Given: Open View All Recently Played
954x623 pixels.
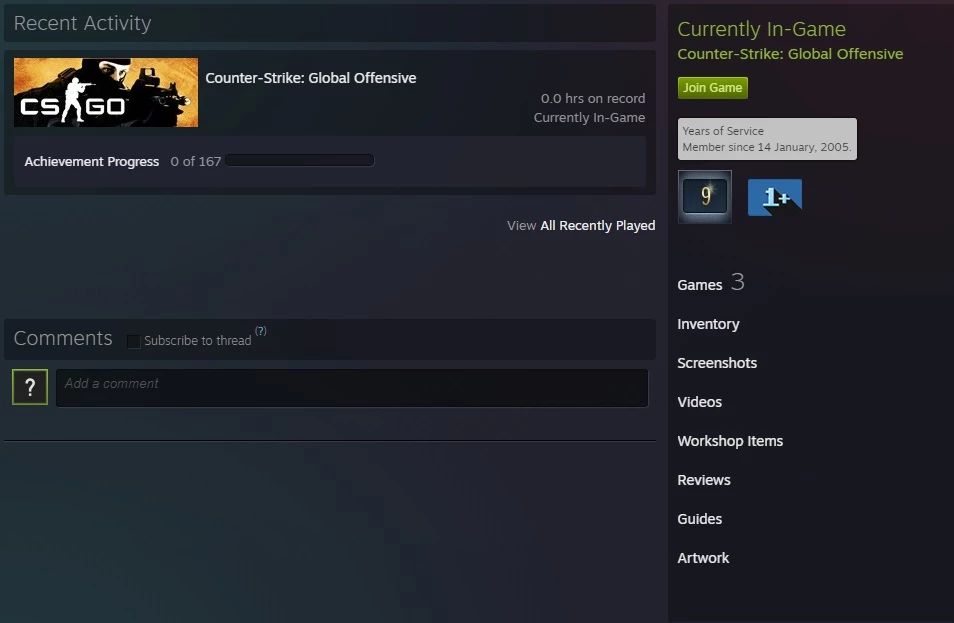Looking at the screenshot, I should pyautogui.click(x=581, y=226).
